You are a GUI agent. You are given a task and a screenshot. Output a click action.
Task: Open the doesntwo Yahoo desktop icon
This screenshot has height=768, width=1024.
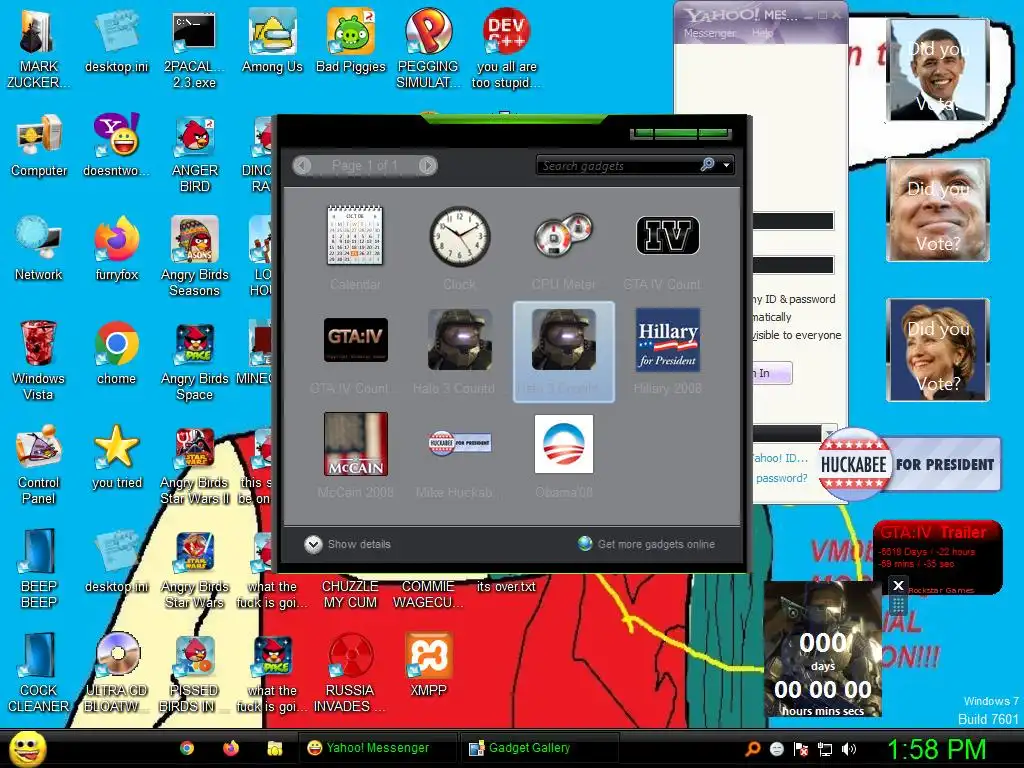[x=117, y=146]
